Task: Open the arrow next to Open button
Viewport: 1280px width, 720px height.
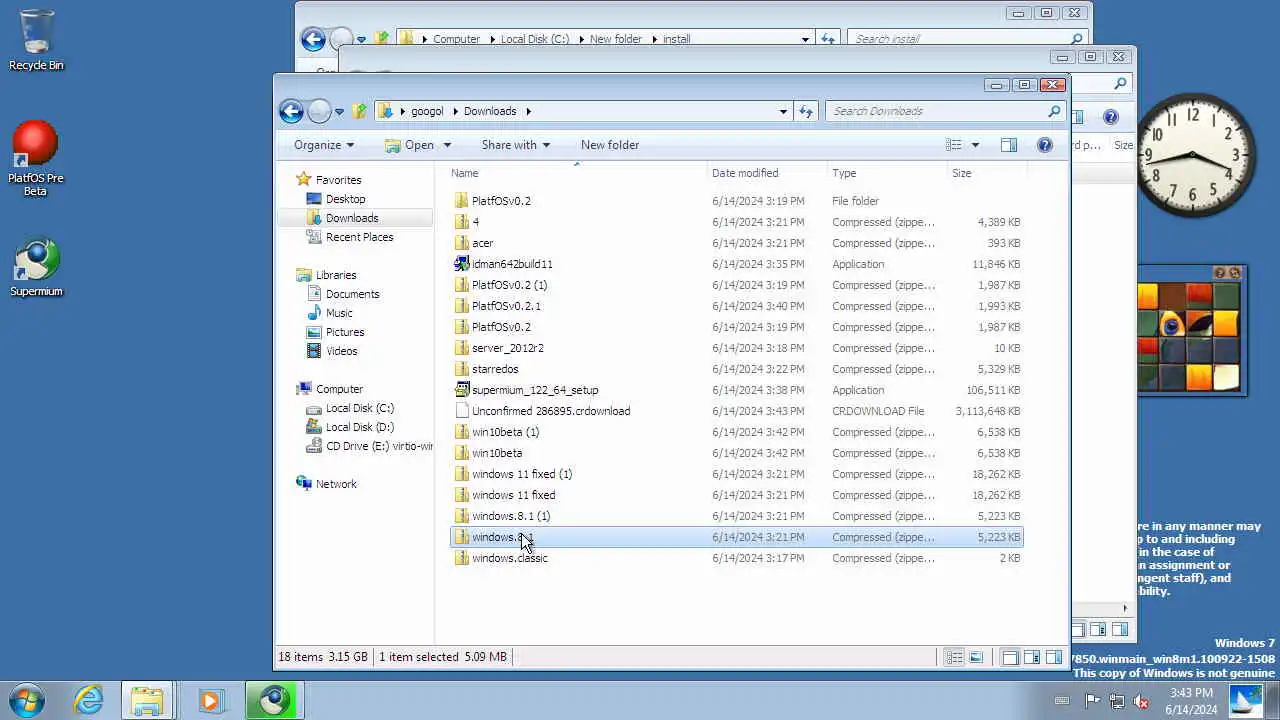Action: [447, 145]
